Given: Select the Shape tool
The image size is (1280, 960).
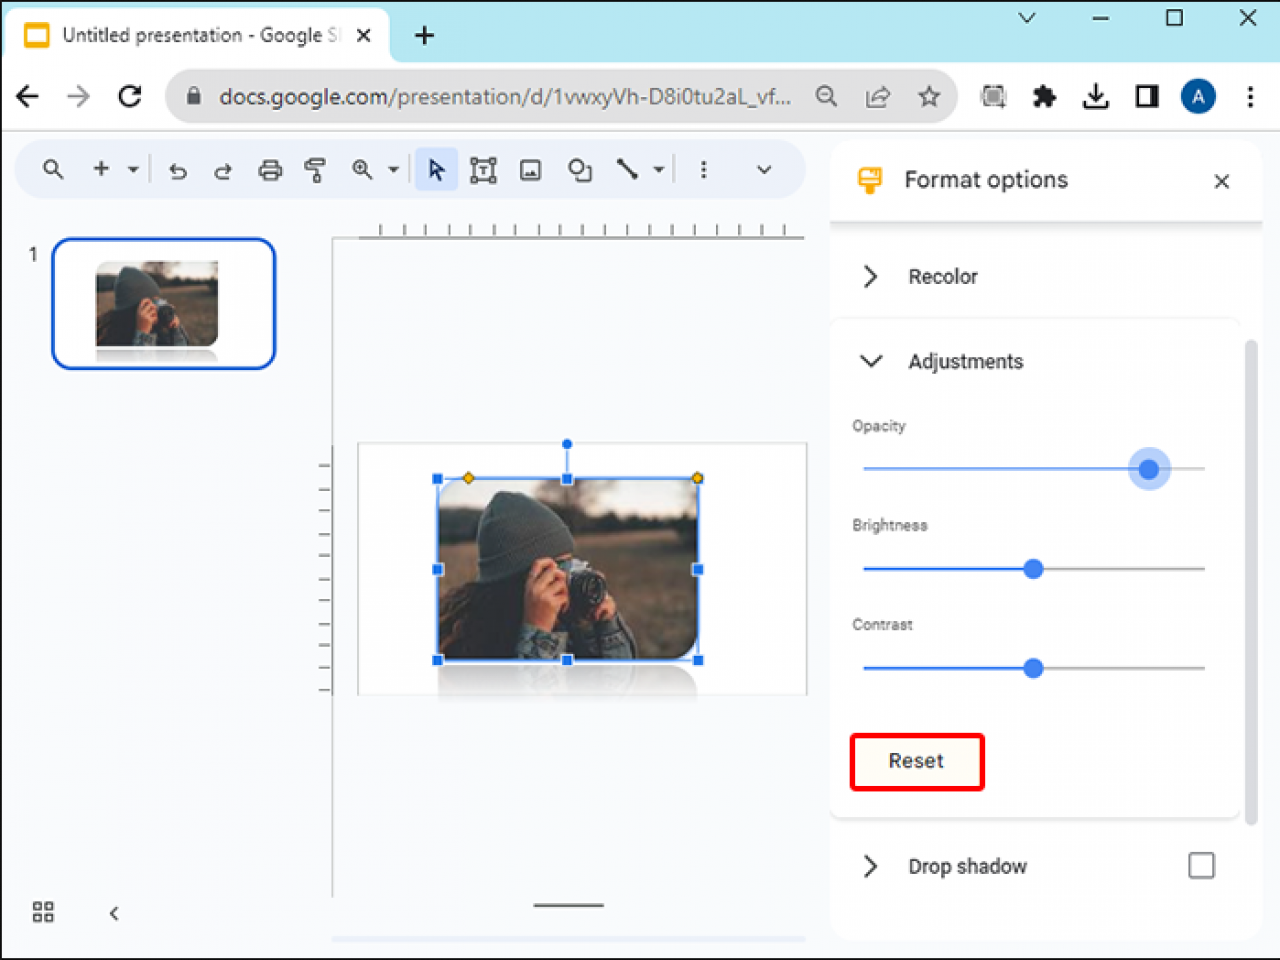Looking at the screenshot, I should pyautogui.click(x=580, y=169).
